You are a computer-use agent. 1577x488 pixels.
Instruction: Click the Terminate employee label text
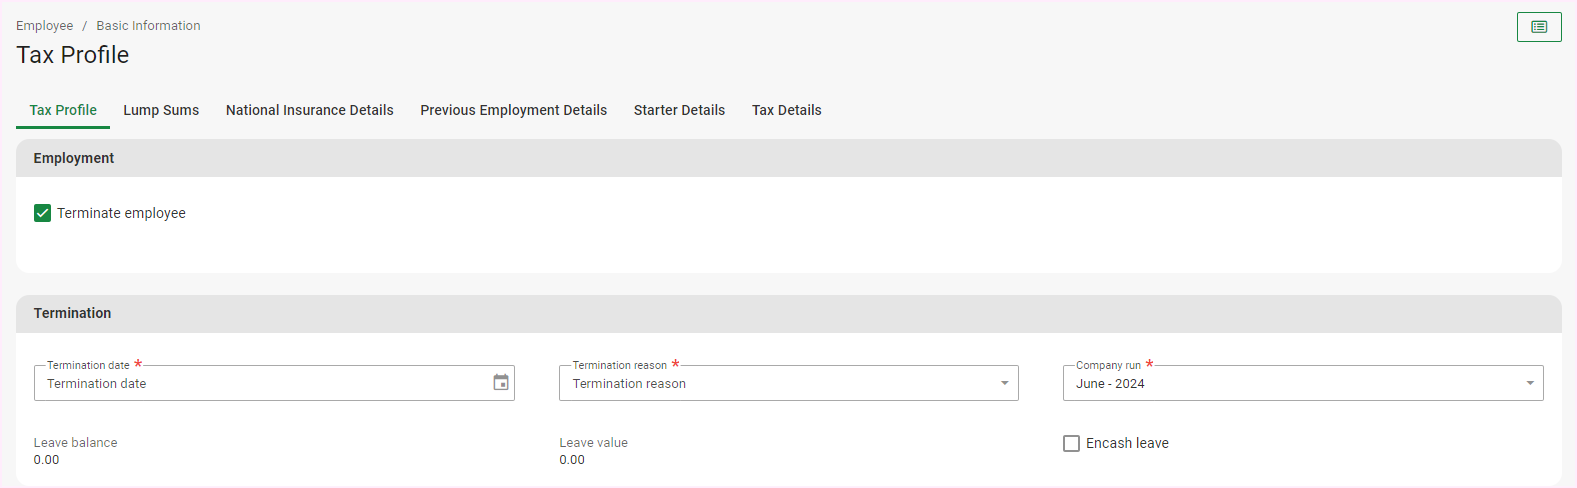pyautogui.click(x=121, y=213)
